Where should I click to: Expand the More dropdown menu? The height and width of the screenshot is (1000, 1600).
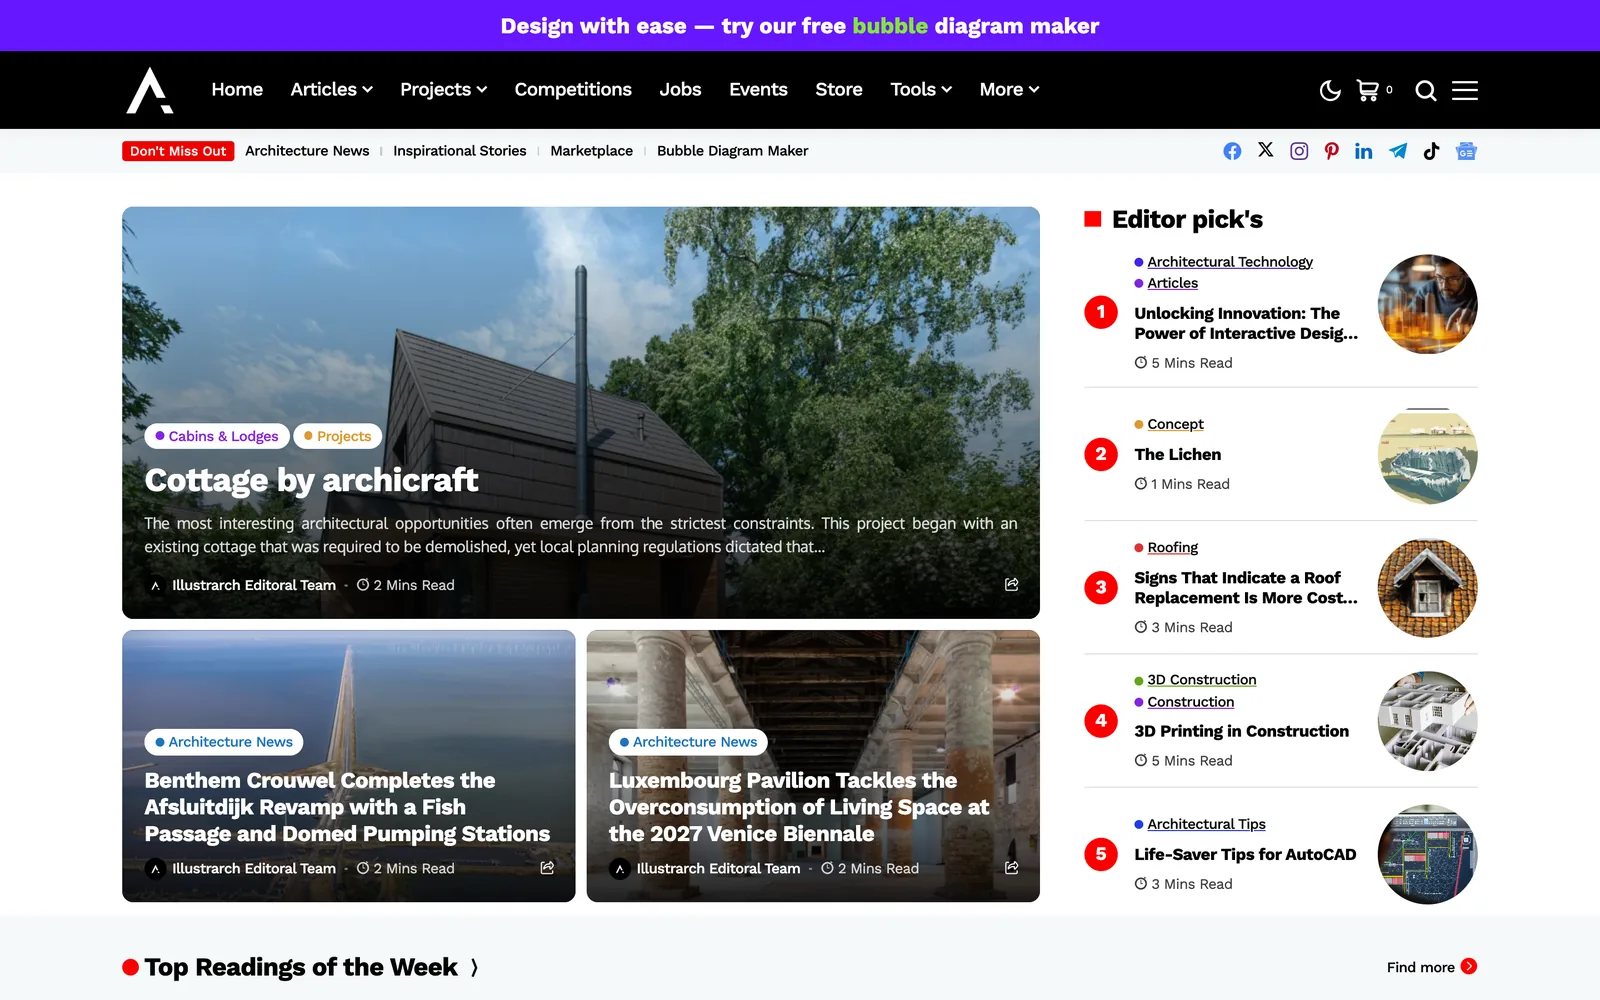tap(1009, 90)
